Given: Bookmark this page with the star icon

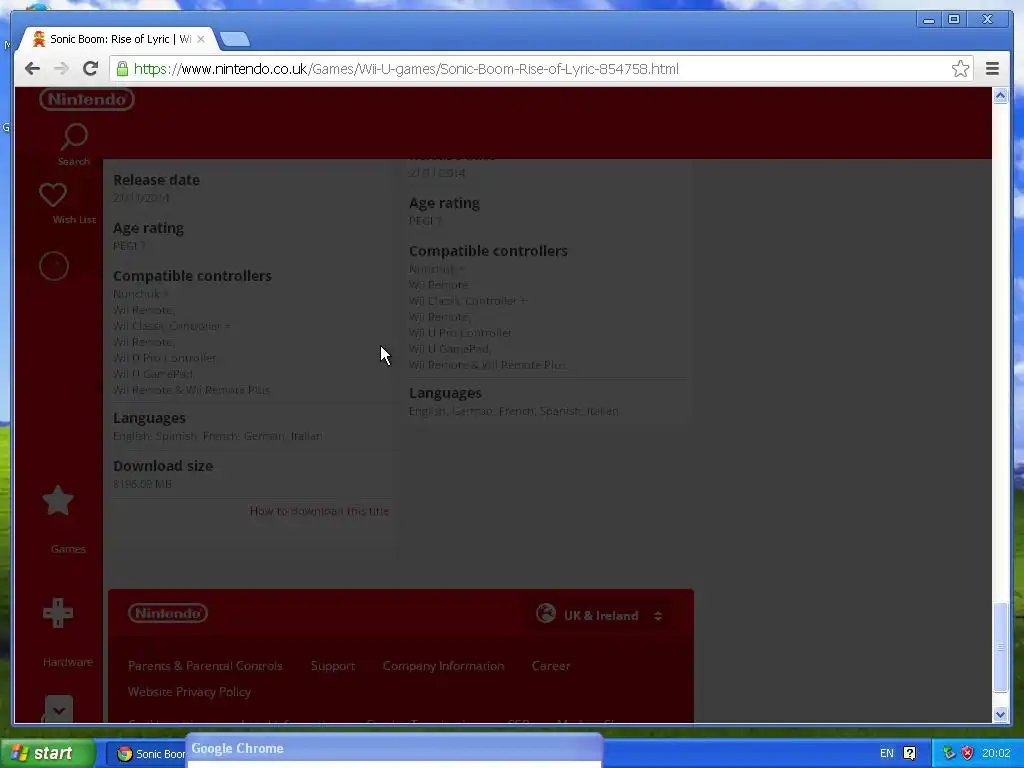Looking at the screenshot, I should pyautogui.click(x=960, y=69).
